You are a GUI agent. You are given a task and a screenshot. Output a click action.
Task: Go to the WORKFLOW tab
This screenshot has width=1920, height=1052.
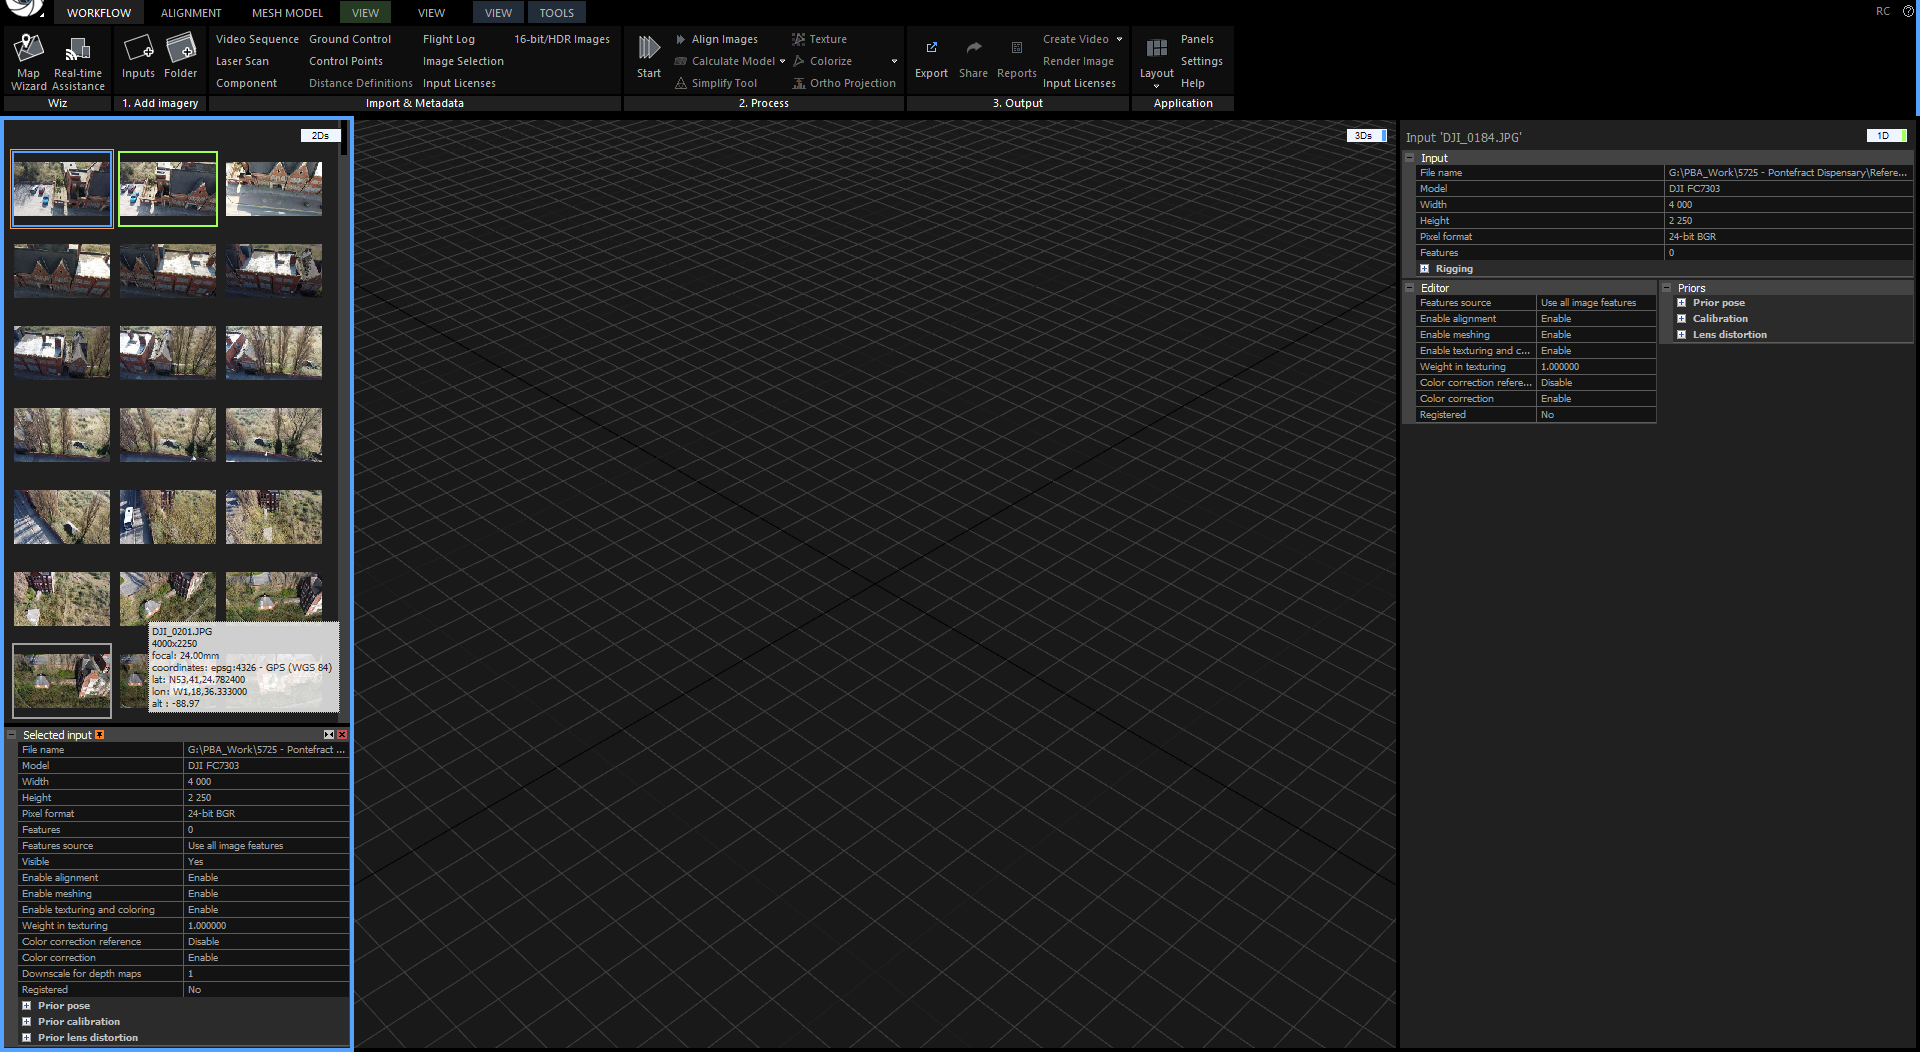[99, 13]
